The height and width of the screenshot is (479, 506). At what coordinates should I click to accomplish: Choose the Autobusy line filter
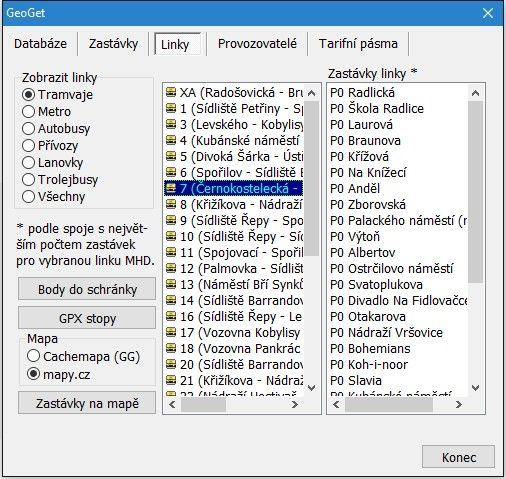(56, 128)
